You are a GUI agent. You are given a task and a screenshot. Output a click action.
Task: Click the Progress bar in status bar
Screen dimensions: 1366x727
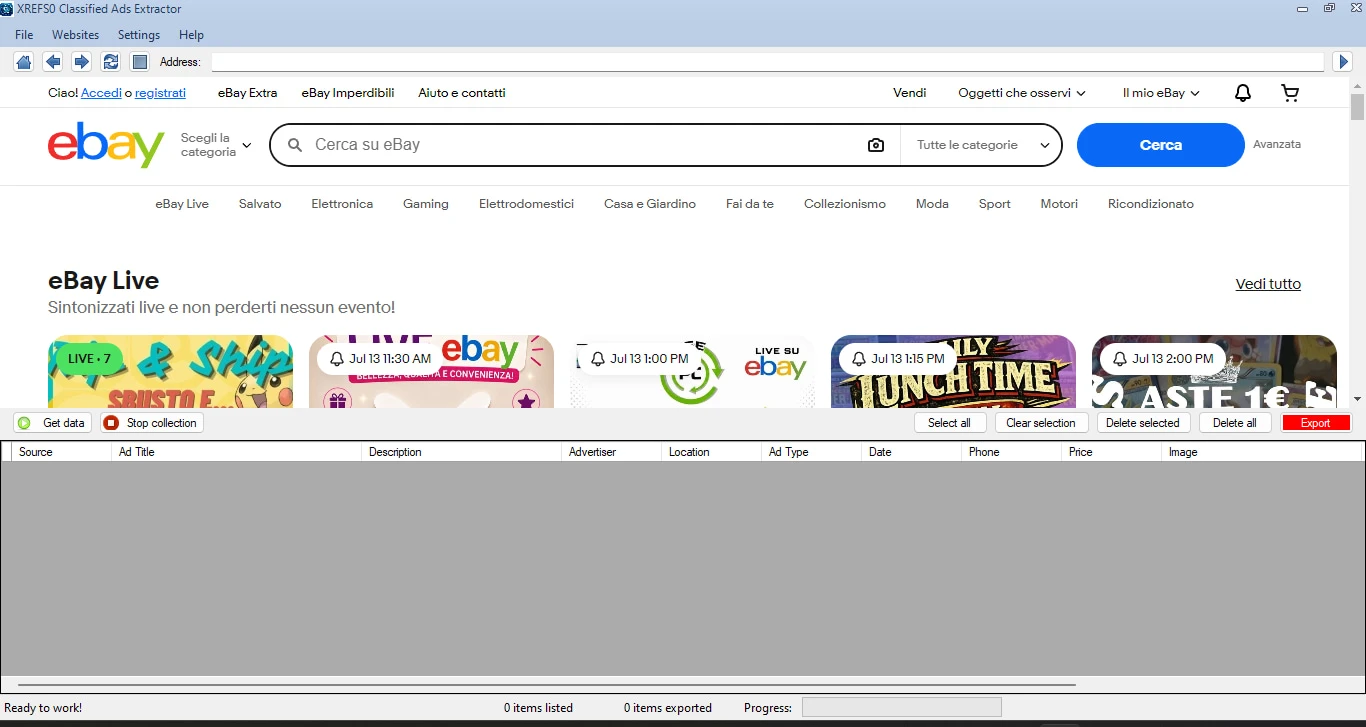click(901, 708)
